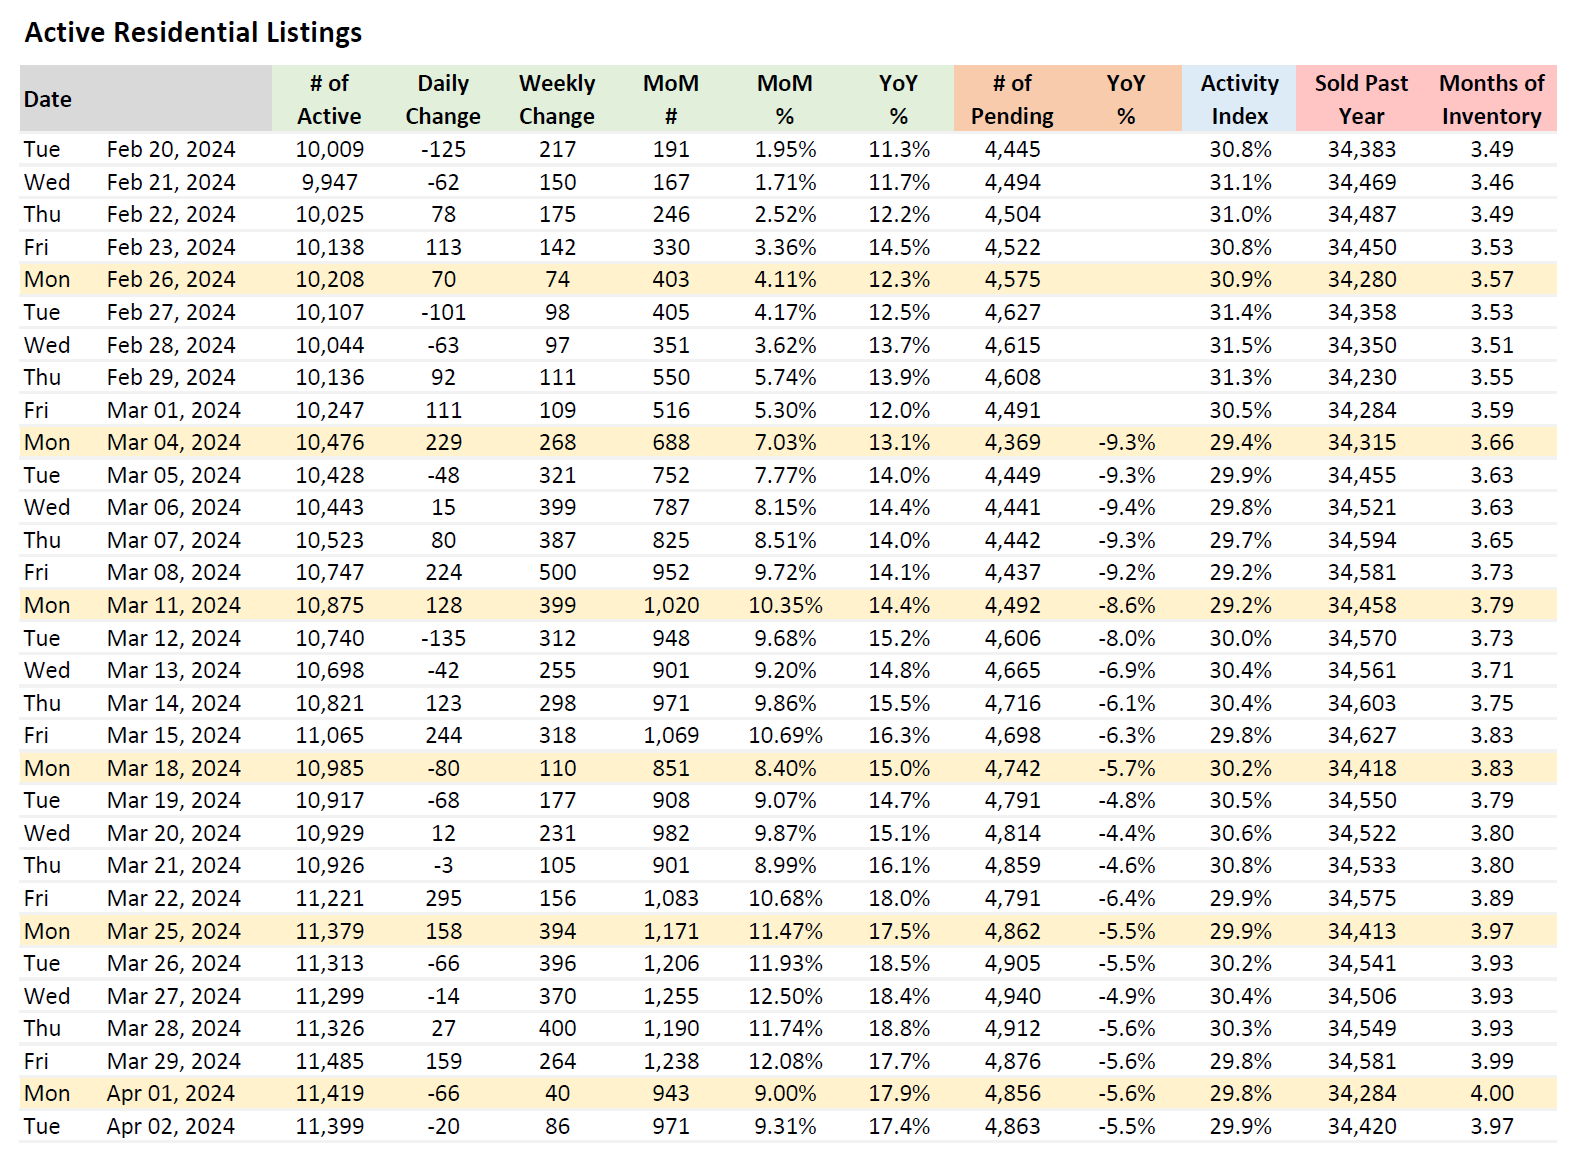Select the Date column header
1576x1162 pixels.
48,99
